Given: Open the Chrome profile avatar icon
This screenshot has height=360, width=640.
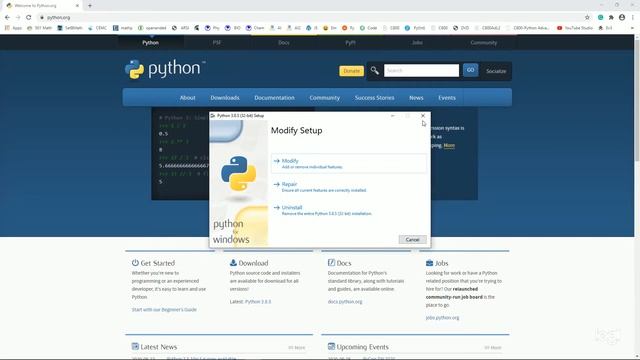Looking at the screenshot, I should (x=622, y=18).
